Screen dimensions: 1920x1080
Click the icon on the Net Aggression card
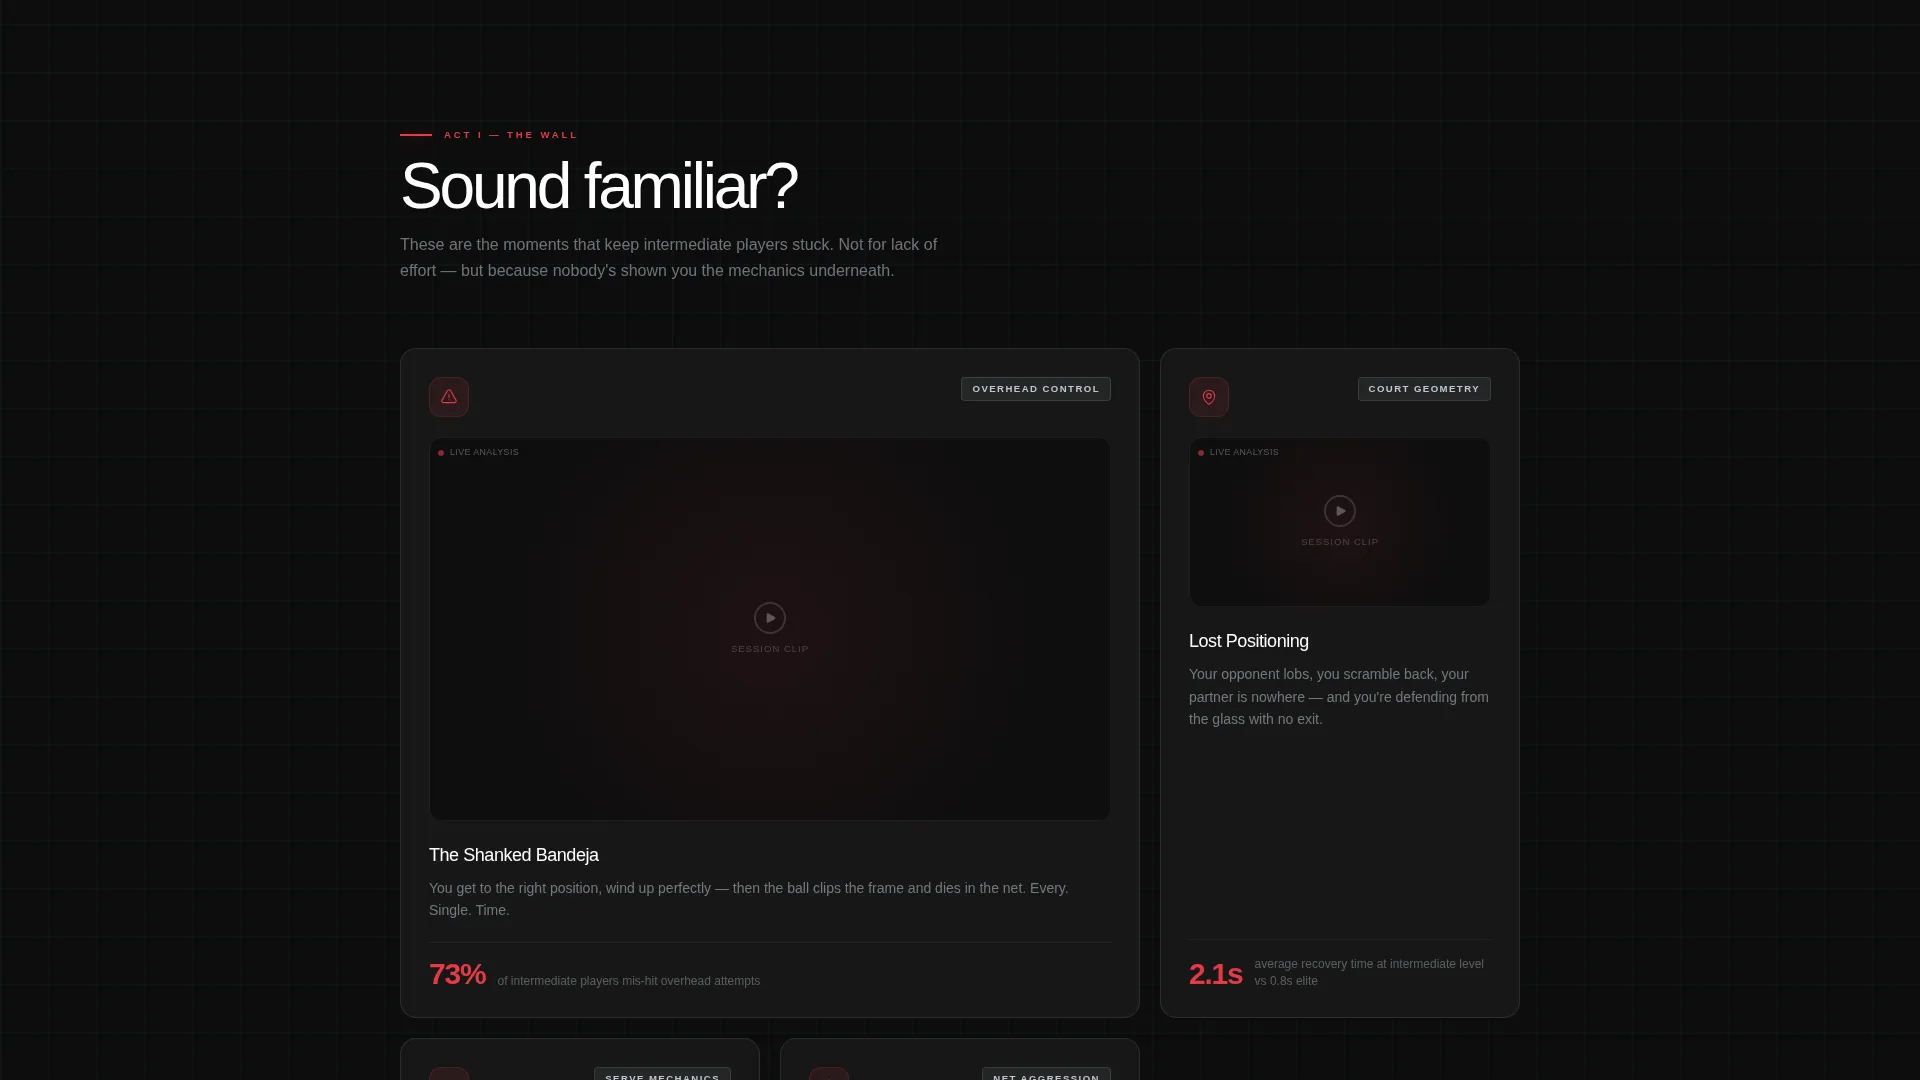tap(829, 1074)
